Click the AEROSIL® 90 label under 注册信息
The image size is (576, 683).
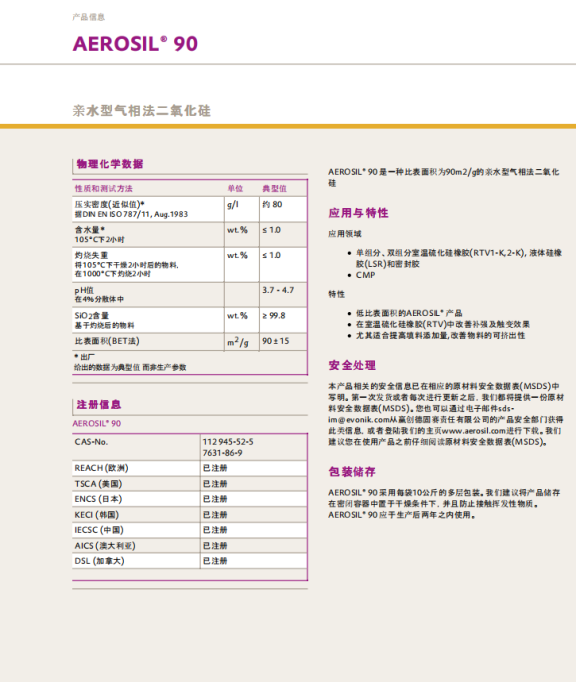point(97,423)
